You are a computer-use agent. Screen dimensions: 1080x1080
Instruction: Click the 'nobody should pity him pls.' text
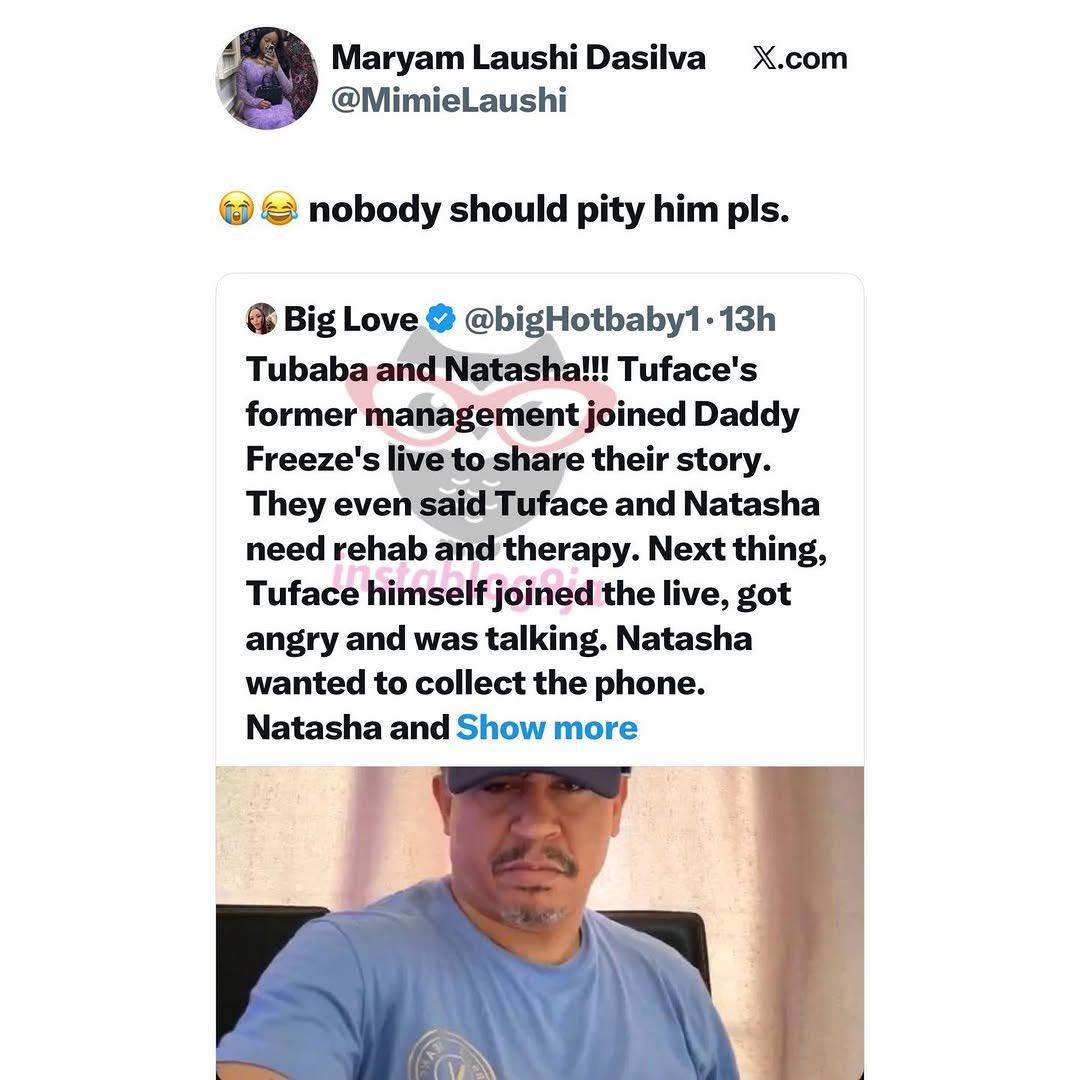pyautogui.click(x=549, y=209)
